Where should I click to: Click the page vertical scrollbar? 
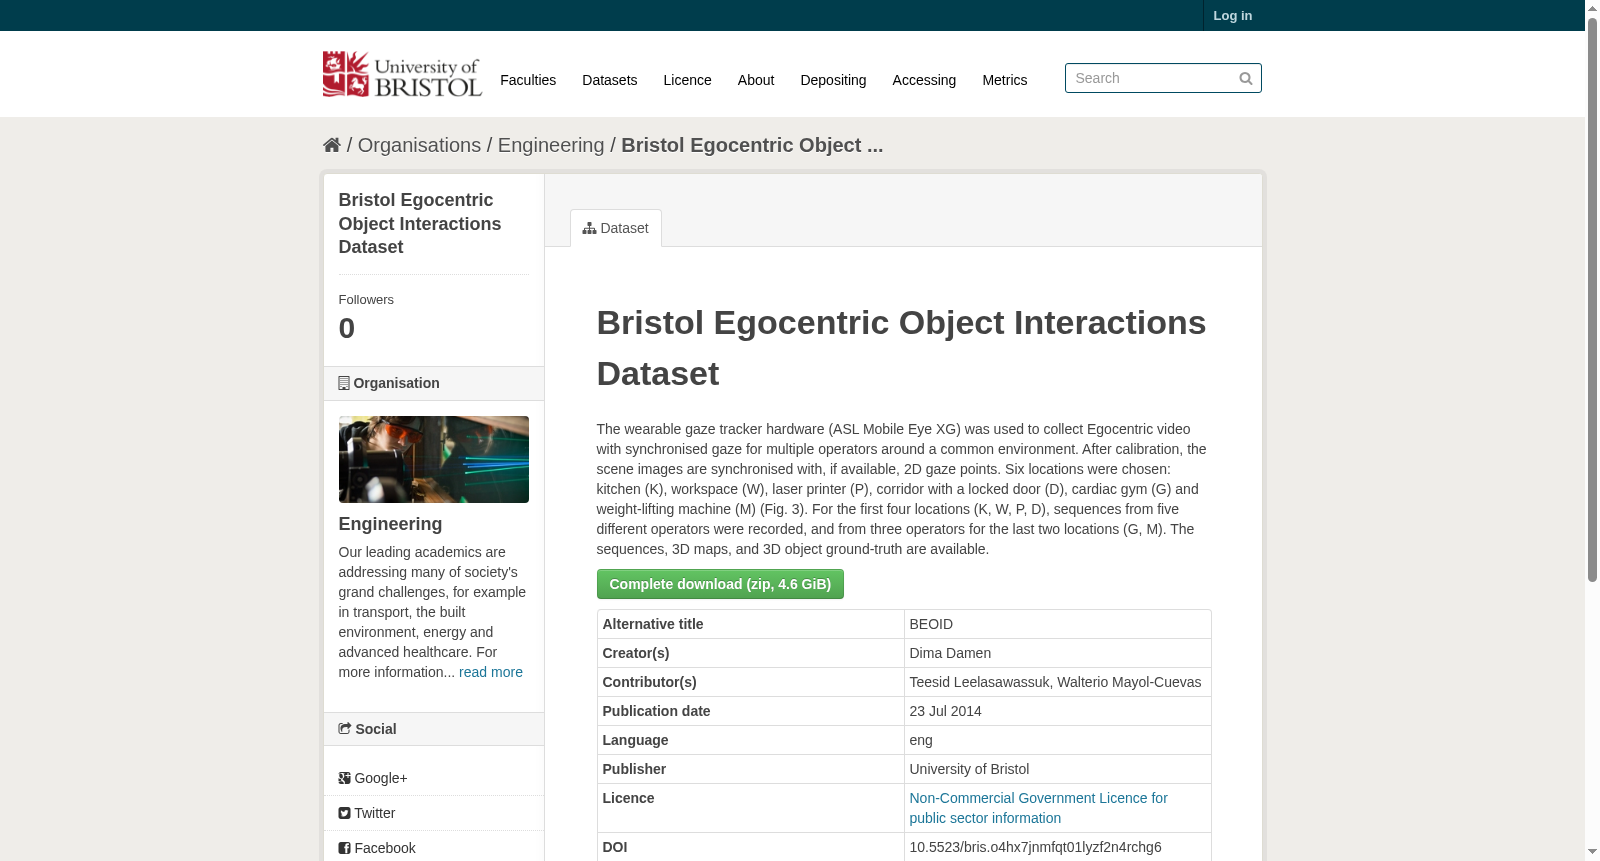click(x=1592, y=300)
